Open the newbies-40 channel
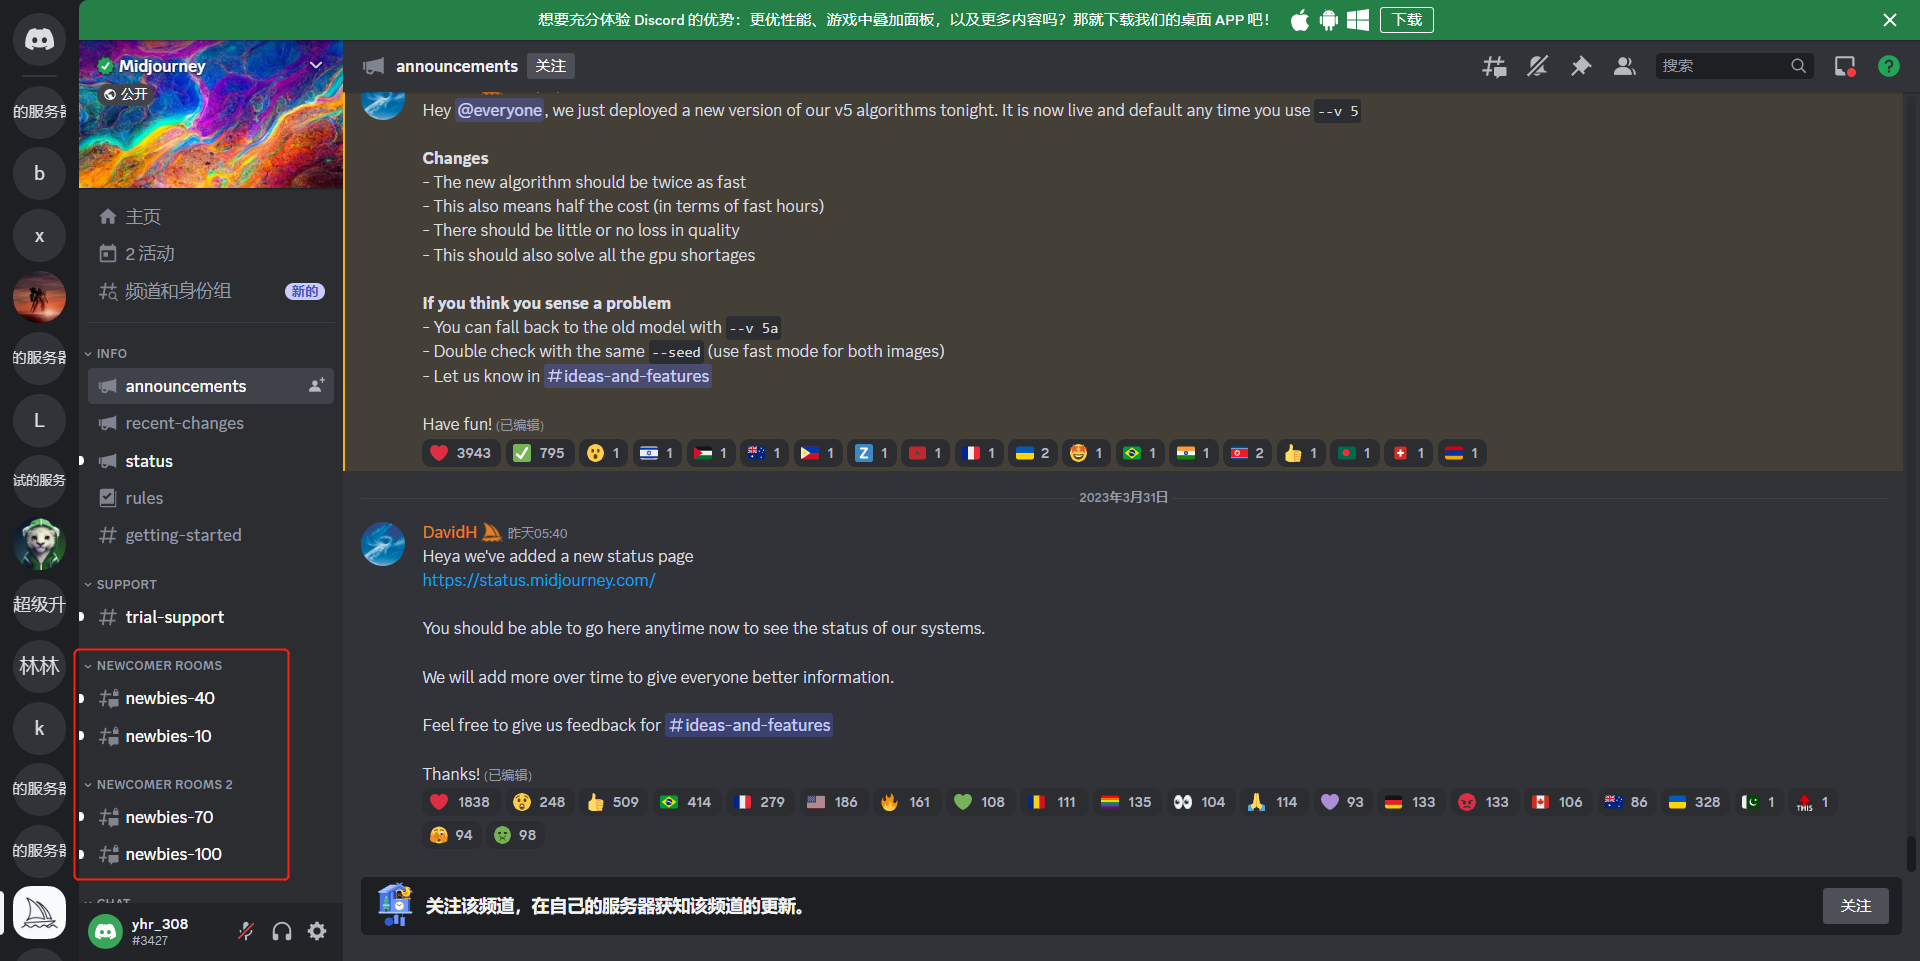Screen dimensions: 1920x961 pyautogui.click(x=211, y=698)
